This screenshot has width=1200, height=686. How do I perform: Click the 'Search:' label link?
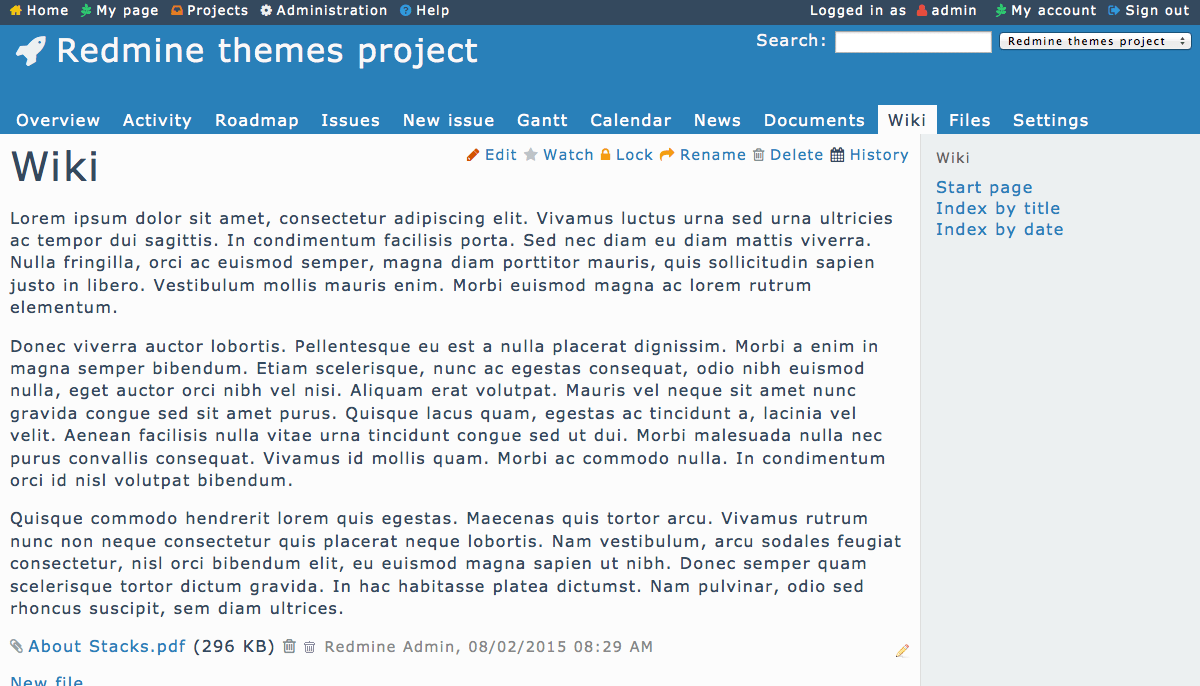coord(791,41)
